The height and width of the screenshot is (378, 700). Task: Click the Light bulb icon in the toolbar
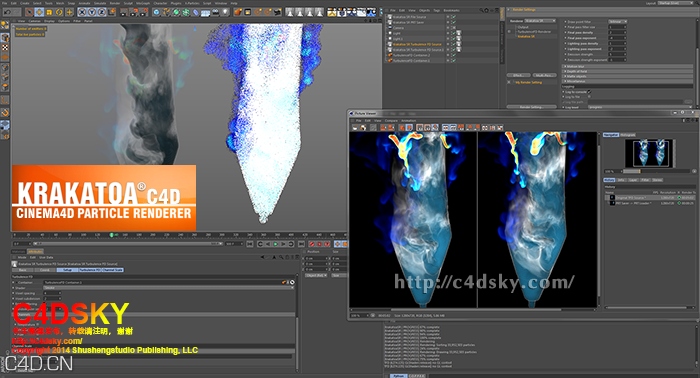(225, 12)
